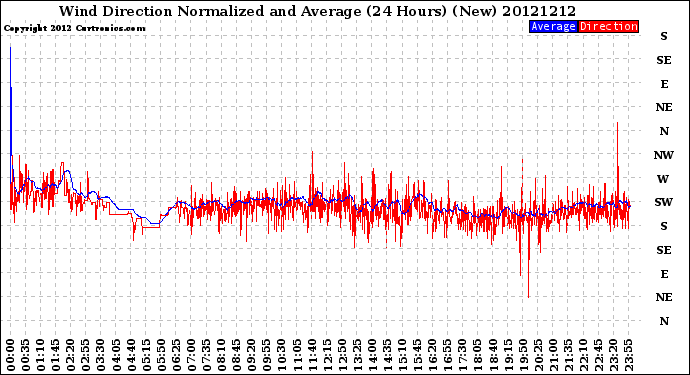Pick the 20:25 time axis label
The image size is (690, 375).
tap(538, 355)
